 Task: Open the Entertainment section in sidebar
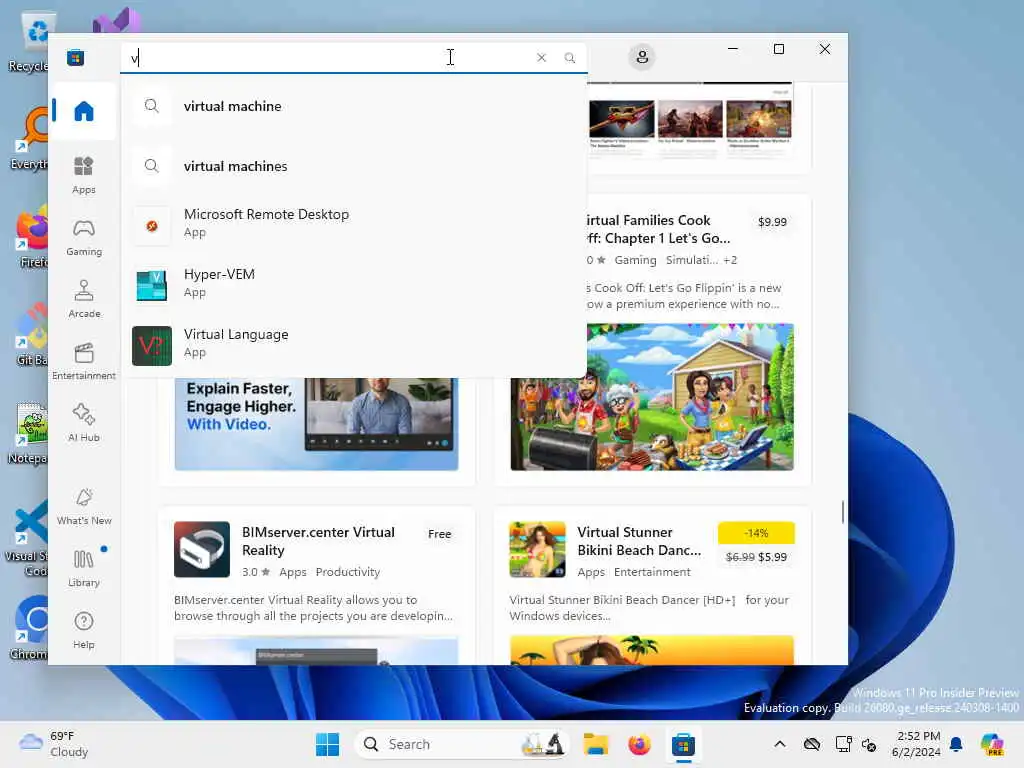coord(84,361)
